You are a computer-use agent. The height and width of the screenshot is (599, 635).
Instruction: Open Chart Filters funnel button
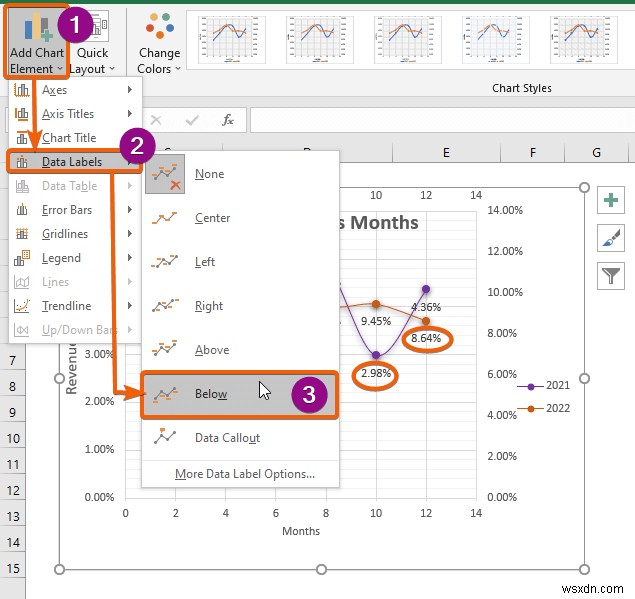611,276
